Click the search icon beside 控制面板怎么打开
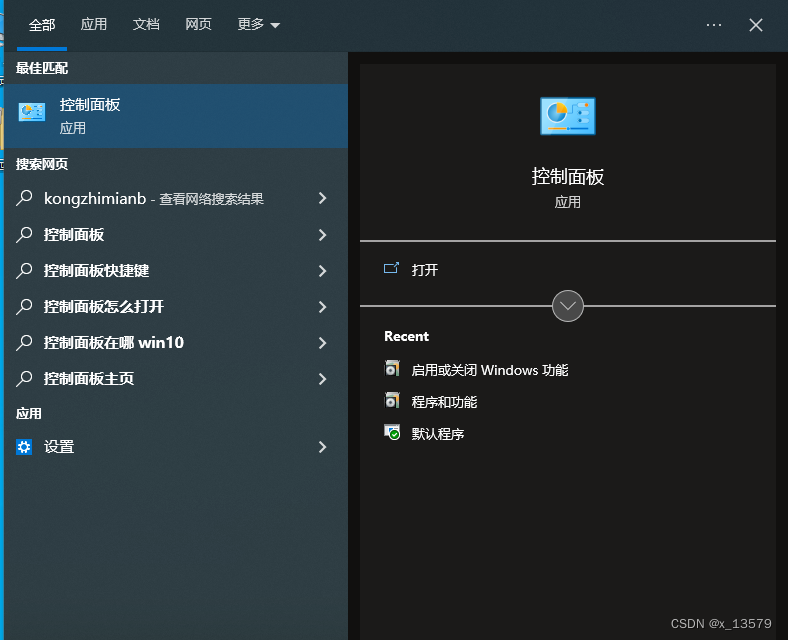The width and height of the screenshot is (788, 640). [x=24, y=307]
